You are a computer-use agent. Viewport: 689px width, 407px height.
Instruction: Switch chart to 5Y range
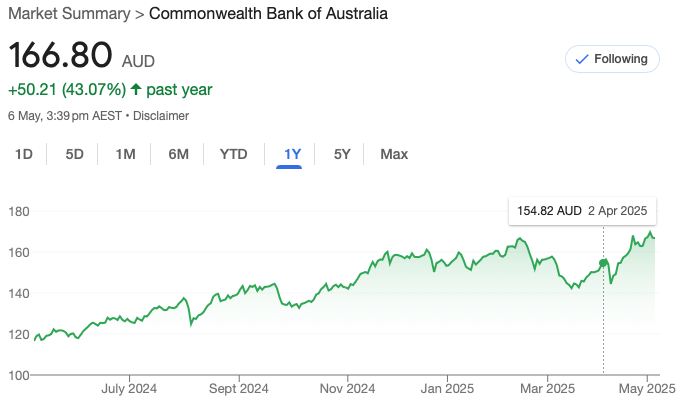(342, 154)
